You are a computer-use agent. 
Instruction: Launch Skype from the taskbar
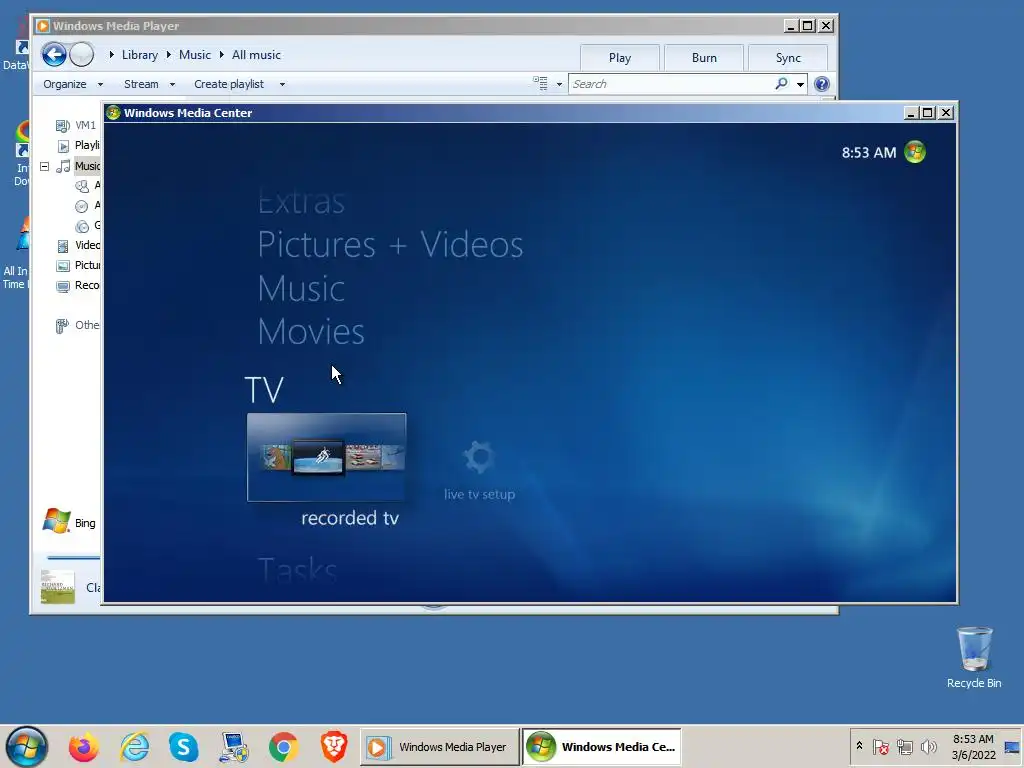(x=184, y=746)
